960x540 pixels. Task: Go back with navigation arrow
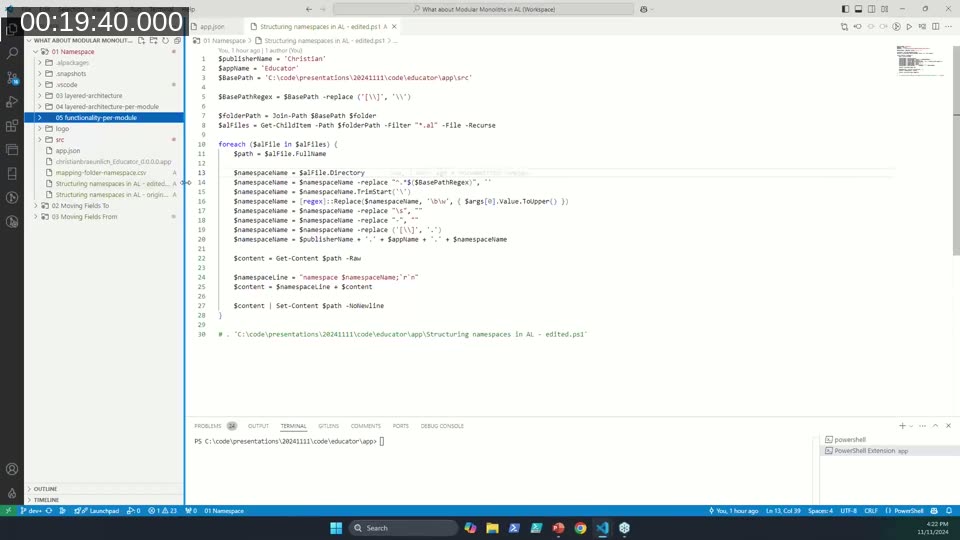(309, 9)
